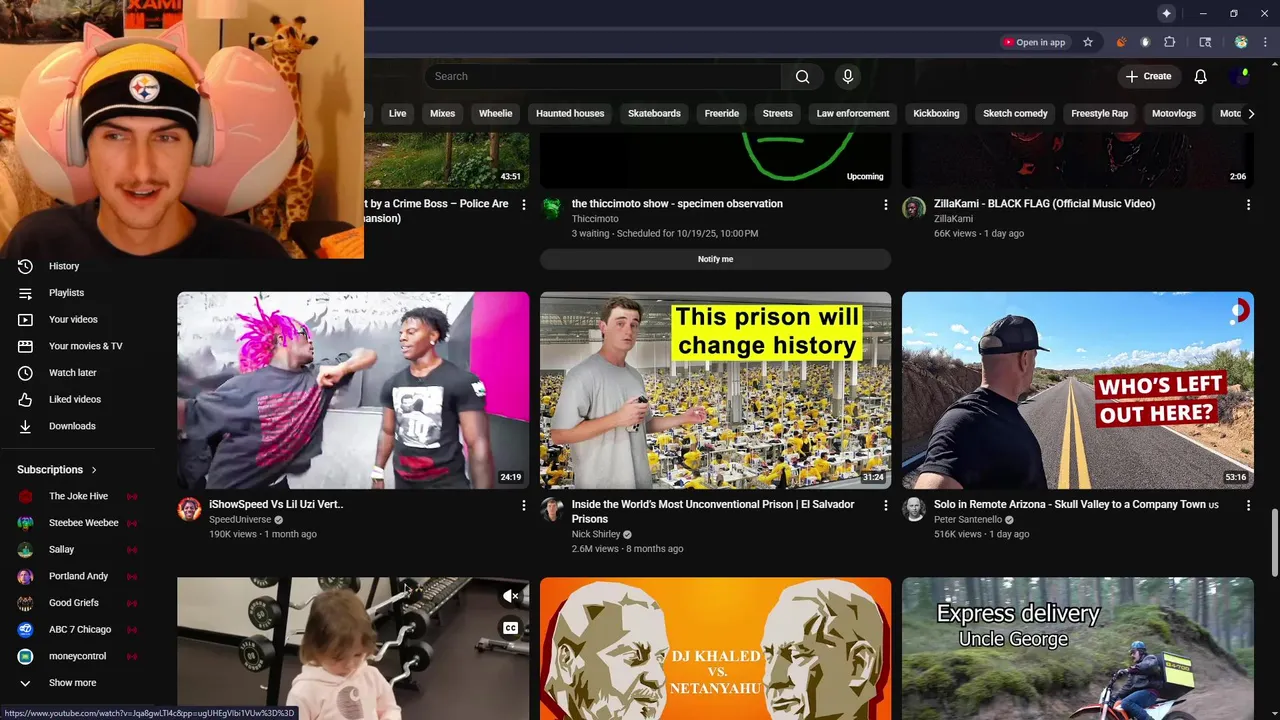Bookmark this page with star icon

click(x=1088, y=42)
